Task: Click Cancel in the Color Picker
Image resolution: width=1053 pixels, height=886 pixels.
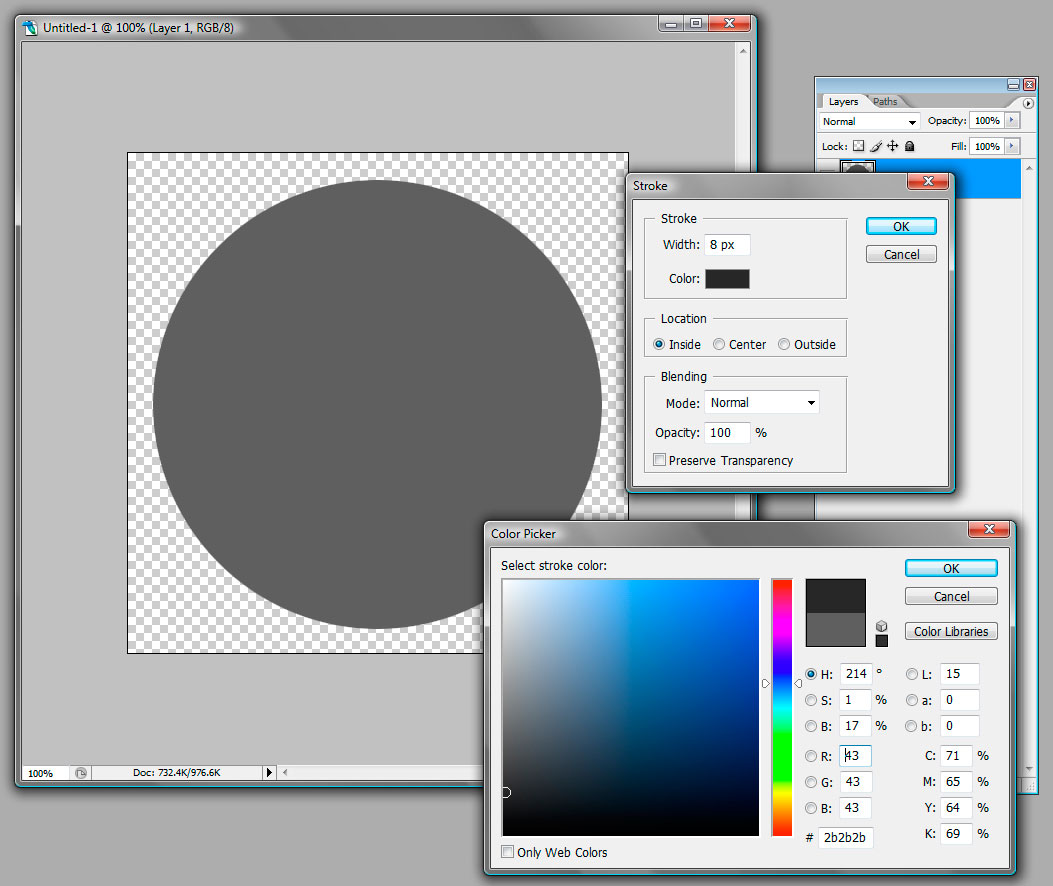Action: [x=951, y=596]
